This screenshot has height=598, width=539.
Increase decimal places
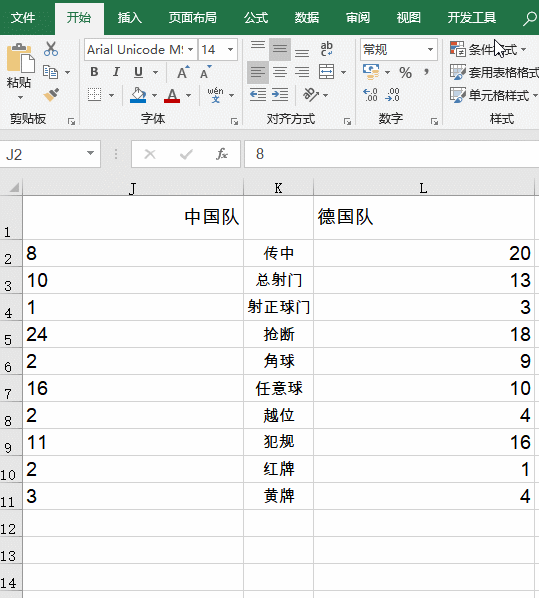(370, 95)
